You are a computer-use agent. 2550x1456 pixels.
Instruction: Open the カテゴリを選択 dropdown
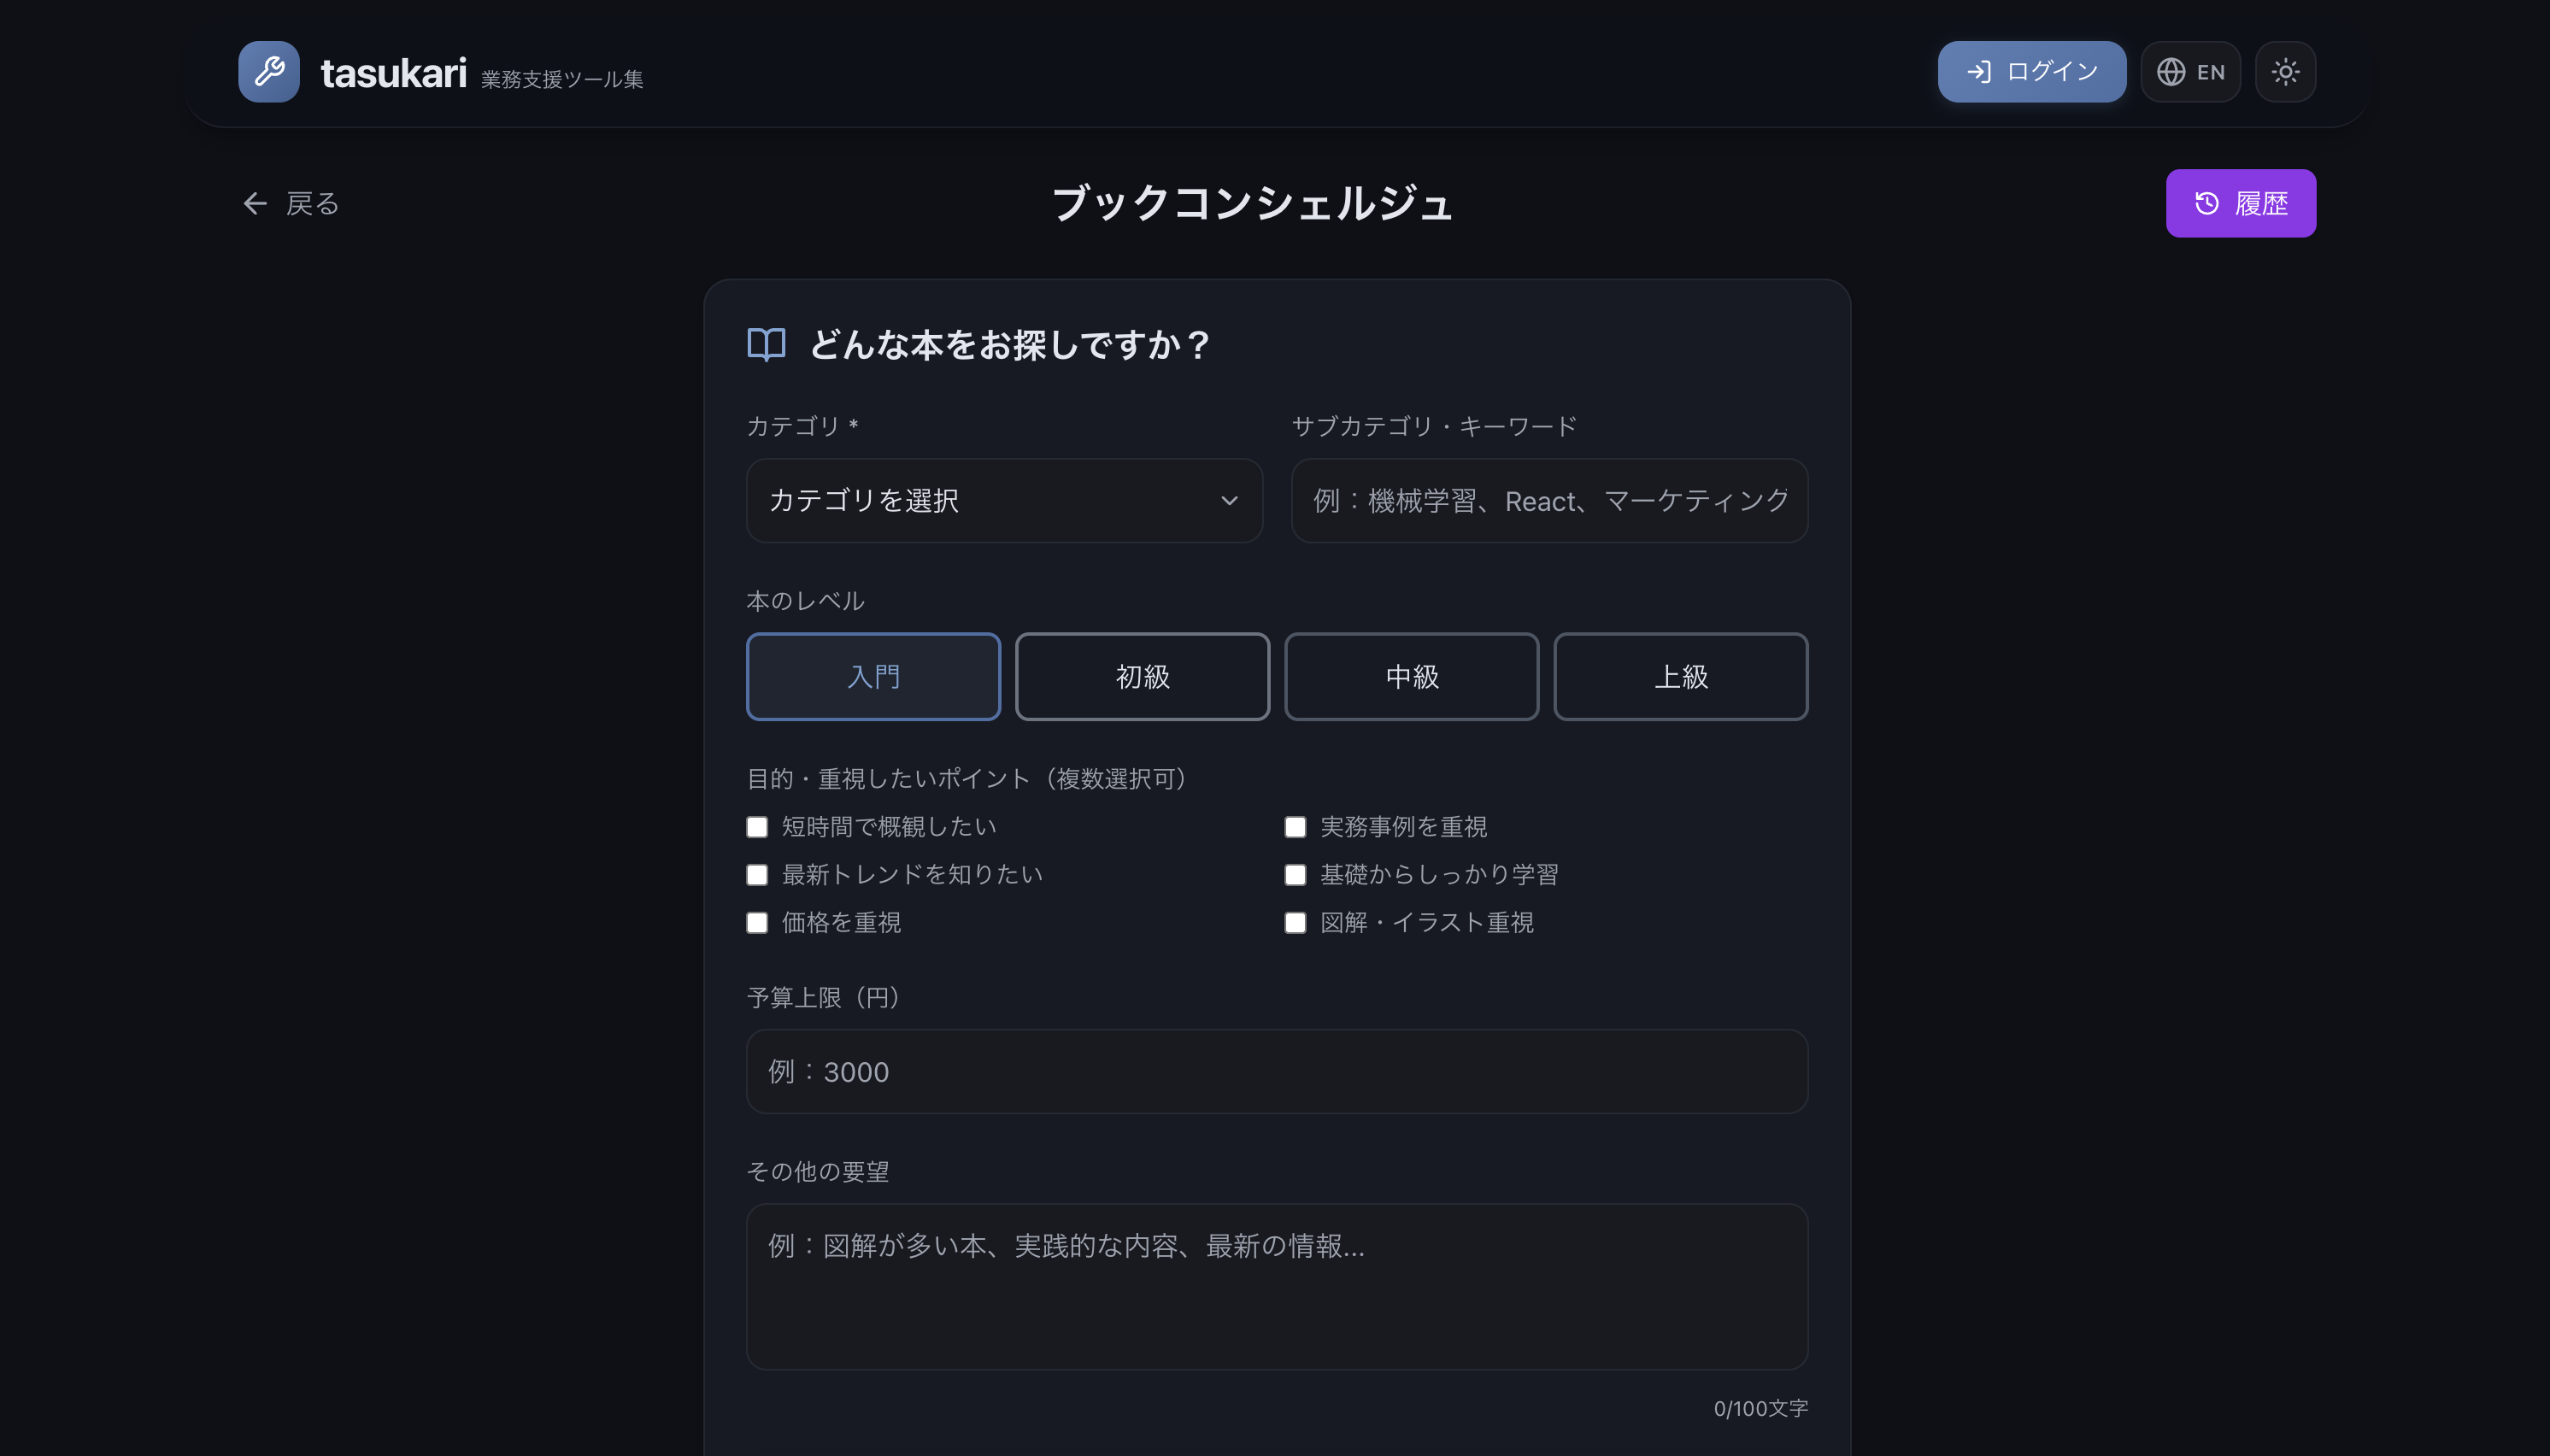click(1003, 501)
